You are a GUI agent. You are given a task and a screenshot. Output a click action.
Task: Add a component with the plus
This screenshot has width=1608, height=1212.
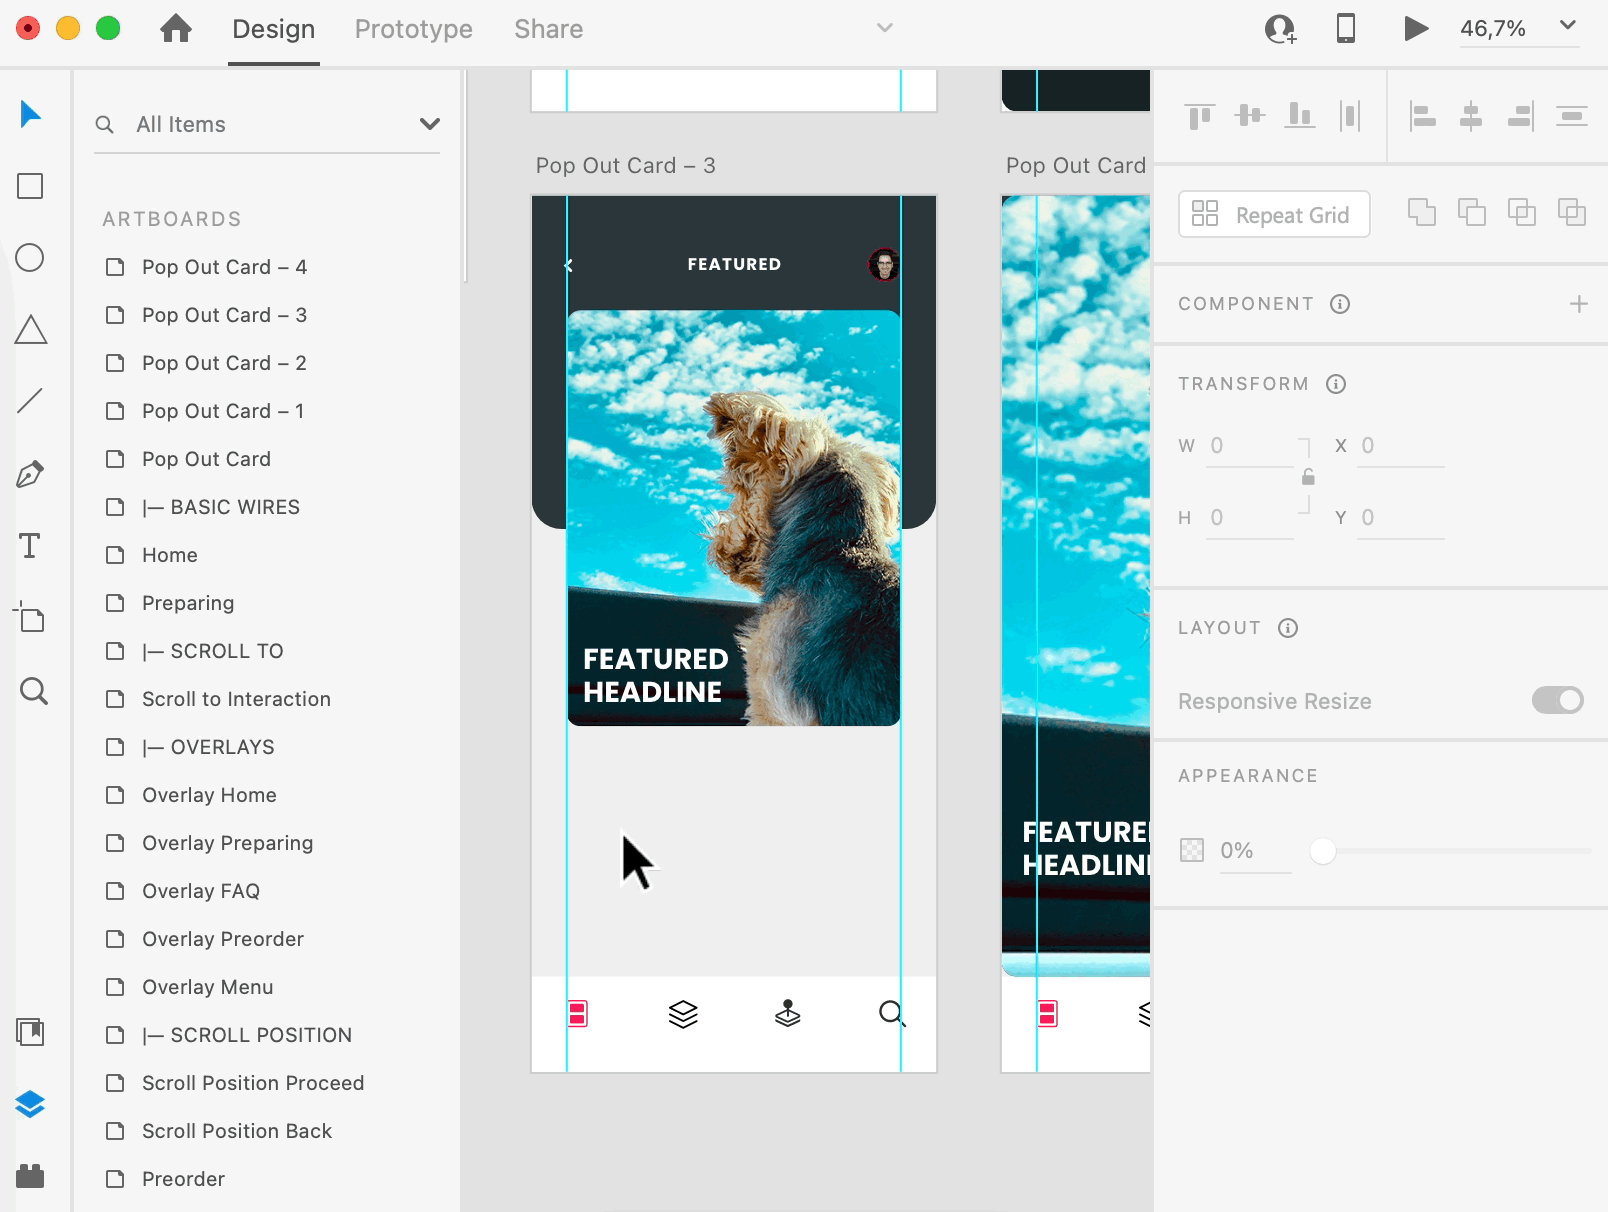pos(1579,304)
